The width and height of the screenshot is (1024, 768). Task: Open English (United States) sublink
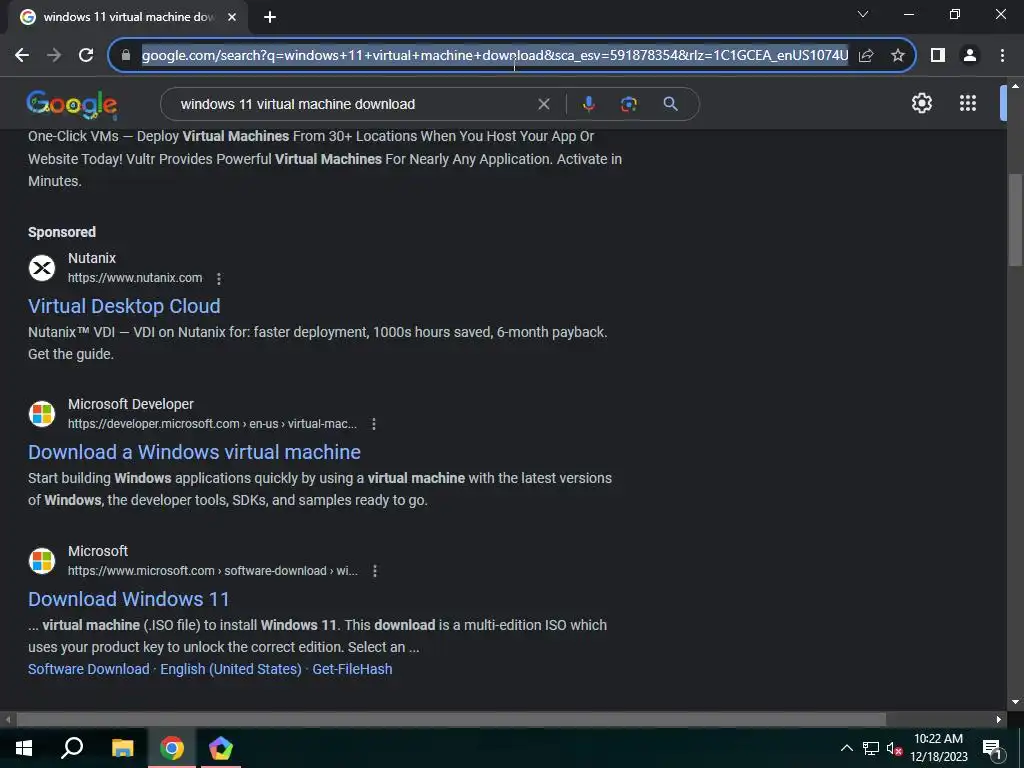coord(231,669)
